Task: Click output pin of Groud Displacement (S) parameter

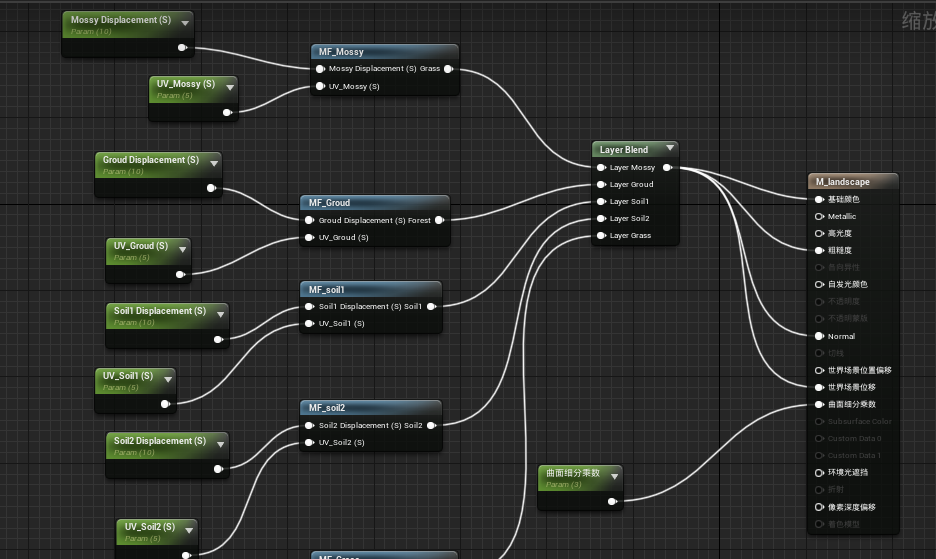Action: click(211, 188)
